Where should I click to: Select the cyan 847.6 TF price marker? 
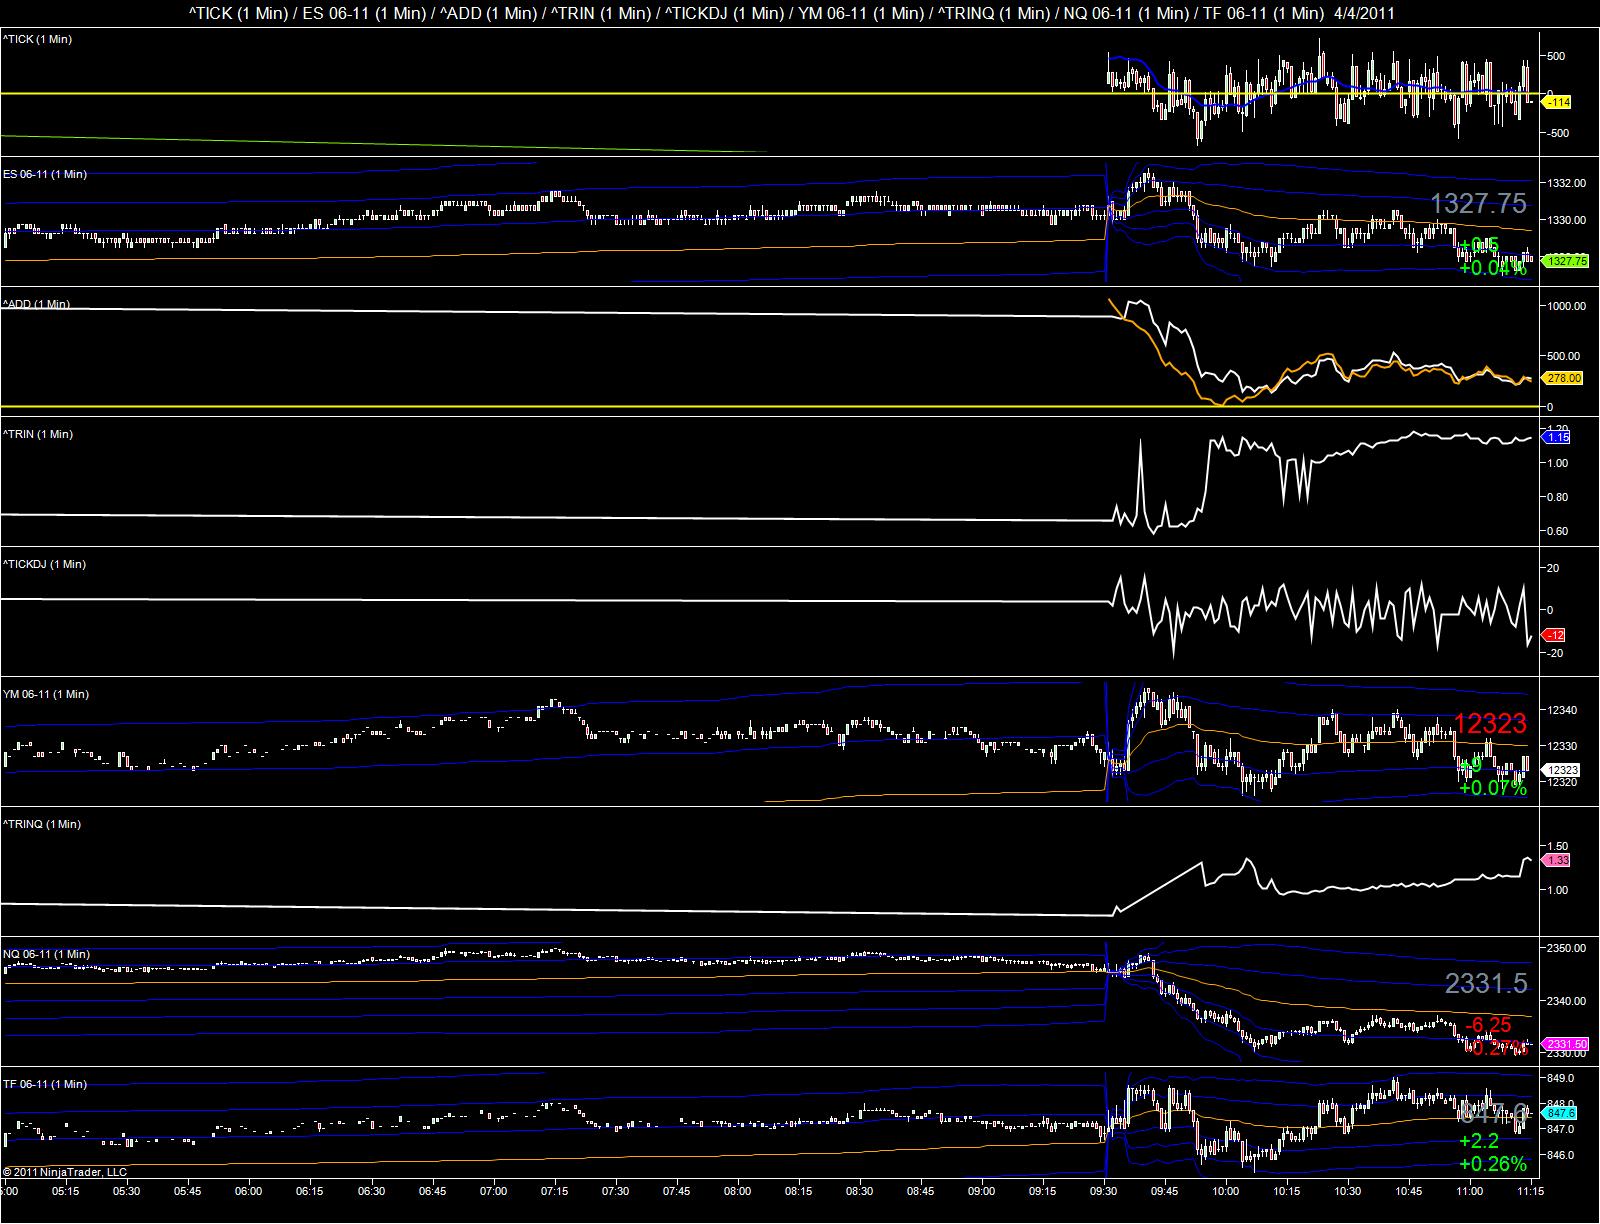pyautogui.click(x=1560, y=1112)
